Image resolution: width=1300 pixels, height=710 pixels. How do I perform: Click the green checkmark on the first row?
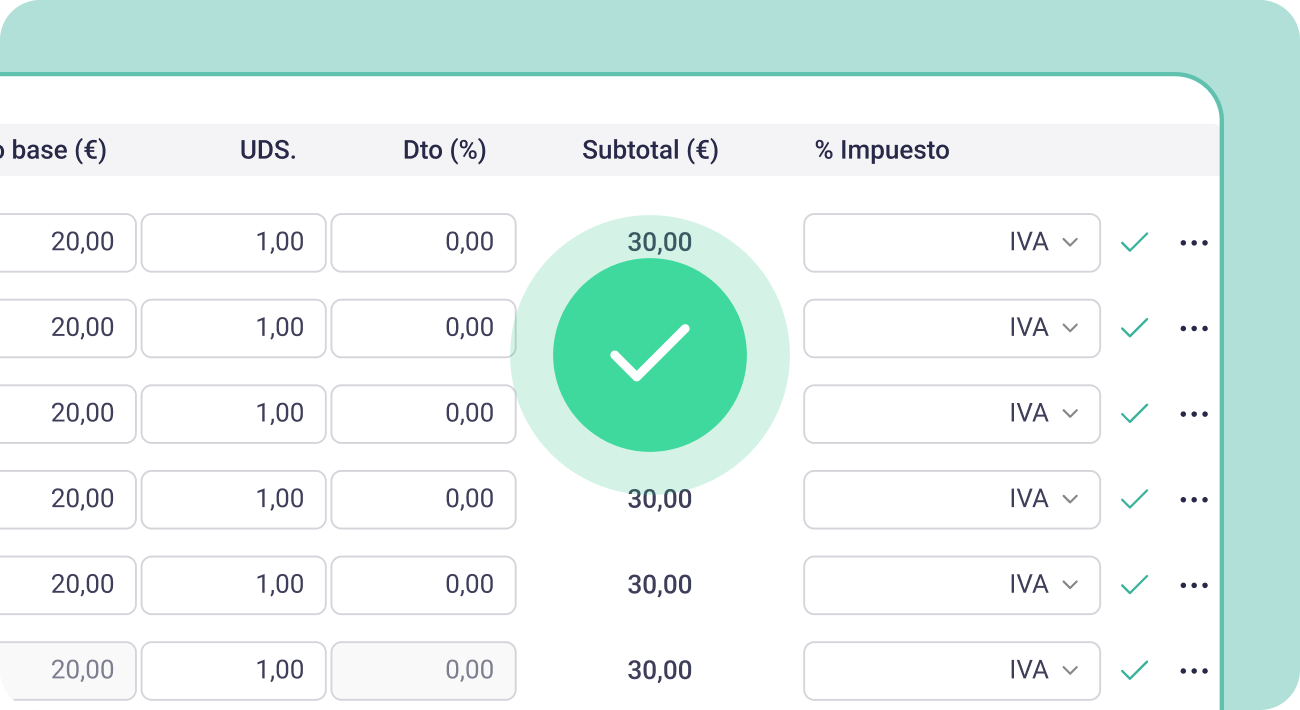coord(1135,242)
